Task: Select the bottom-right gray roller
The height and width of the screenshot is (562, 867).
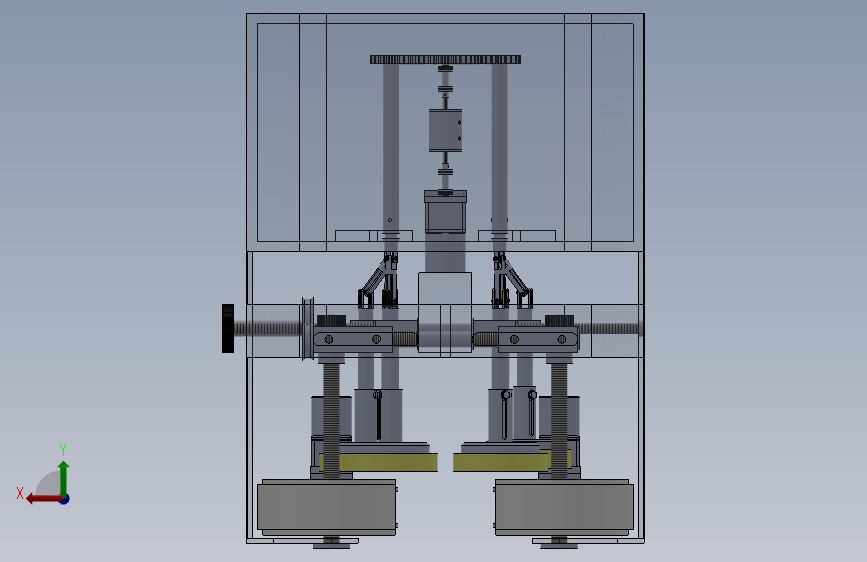Action: click(564, 507)
